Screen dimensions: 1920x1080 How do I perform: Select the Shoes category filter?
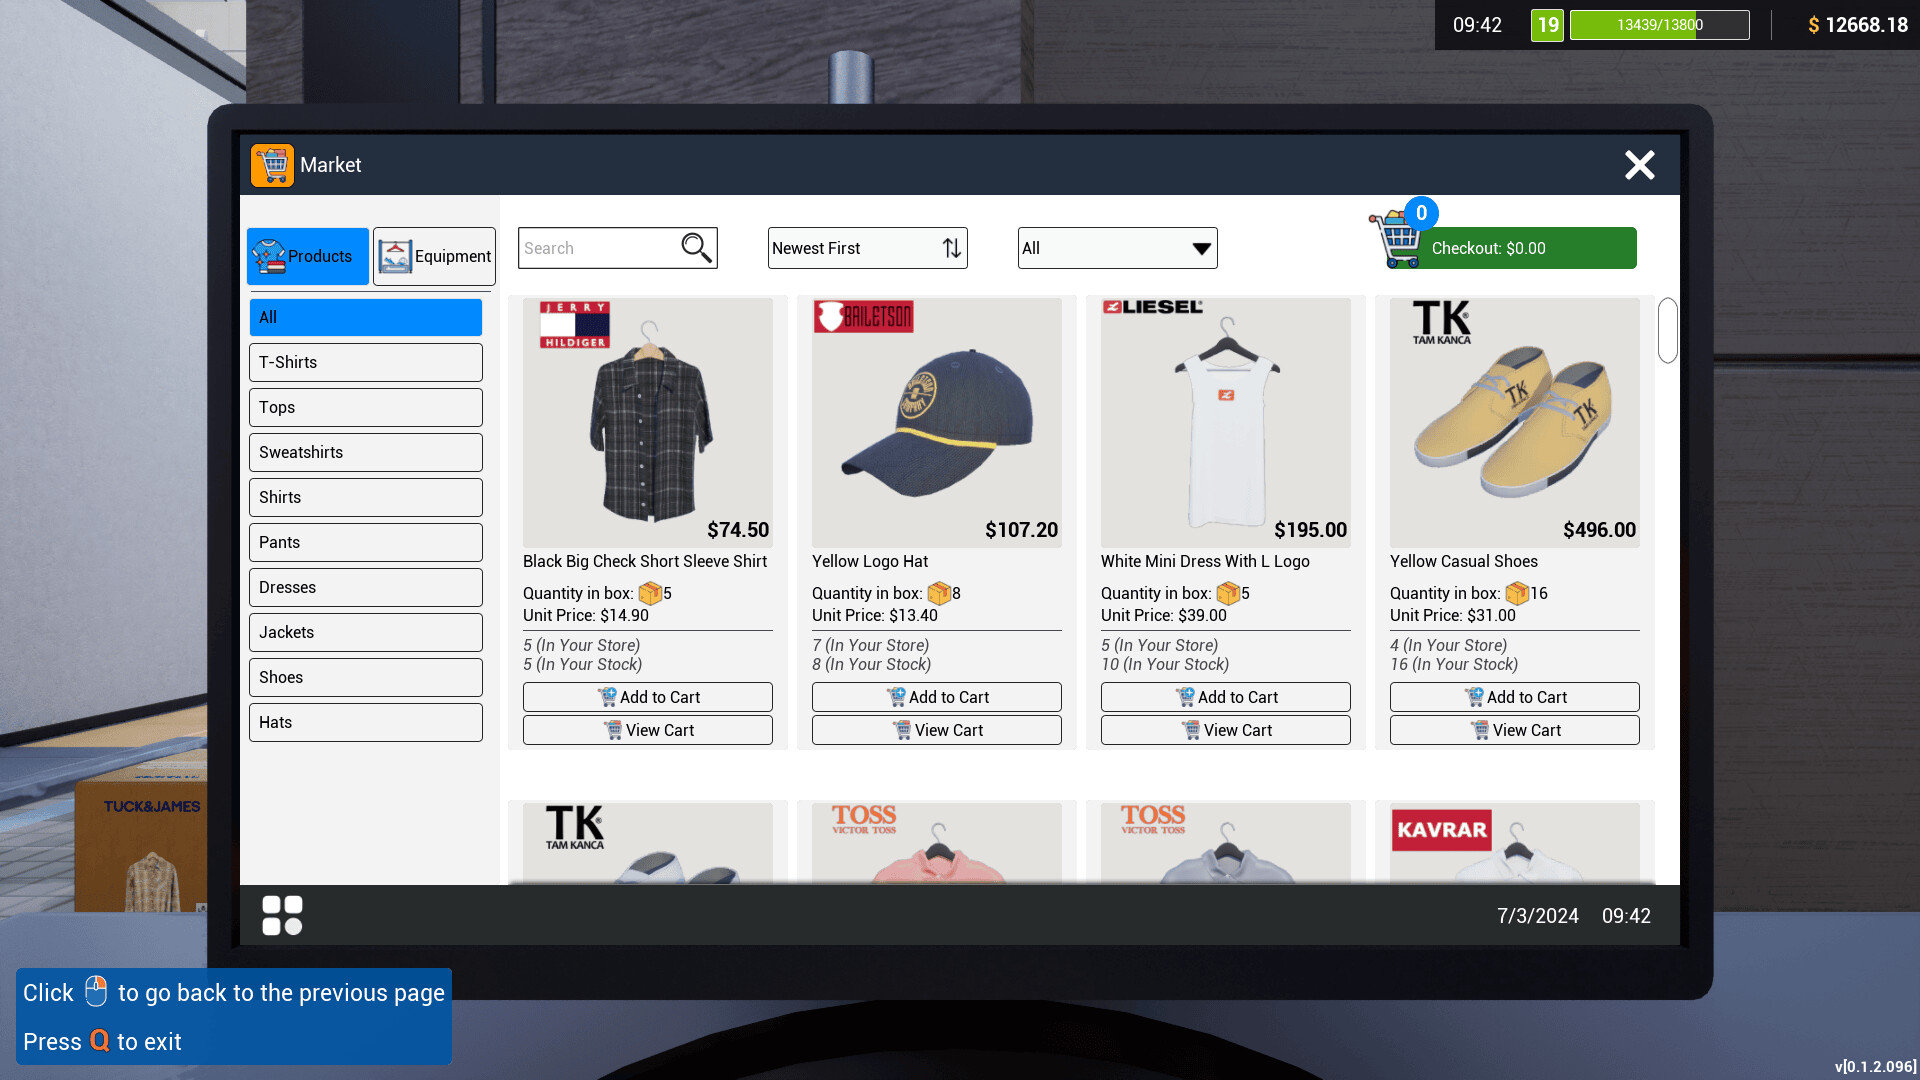pos(367,676)
